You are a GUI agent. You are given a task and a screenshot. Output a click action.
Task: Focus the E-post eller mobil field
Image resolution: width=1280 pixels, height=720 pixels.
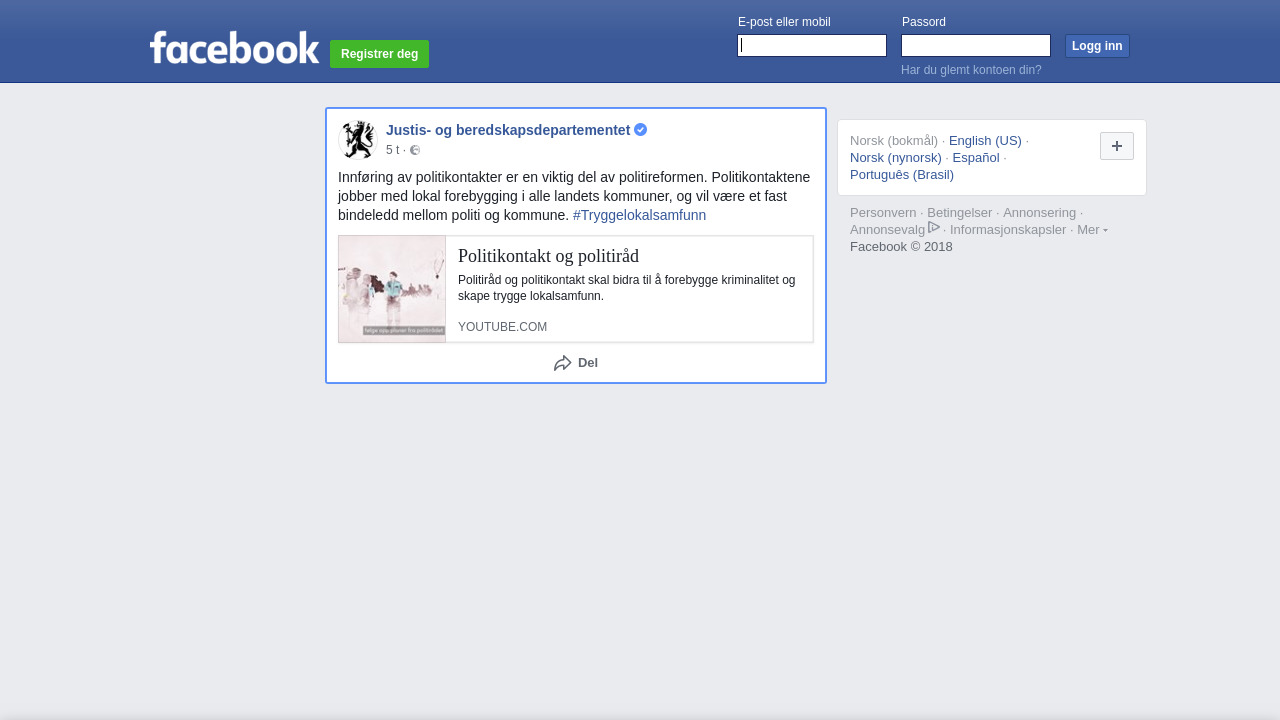[x=812, y=46]
